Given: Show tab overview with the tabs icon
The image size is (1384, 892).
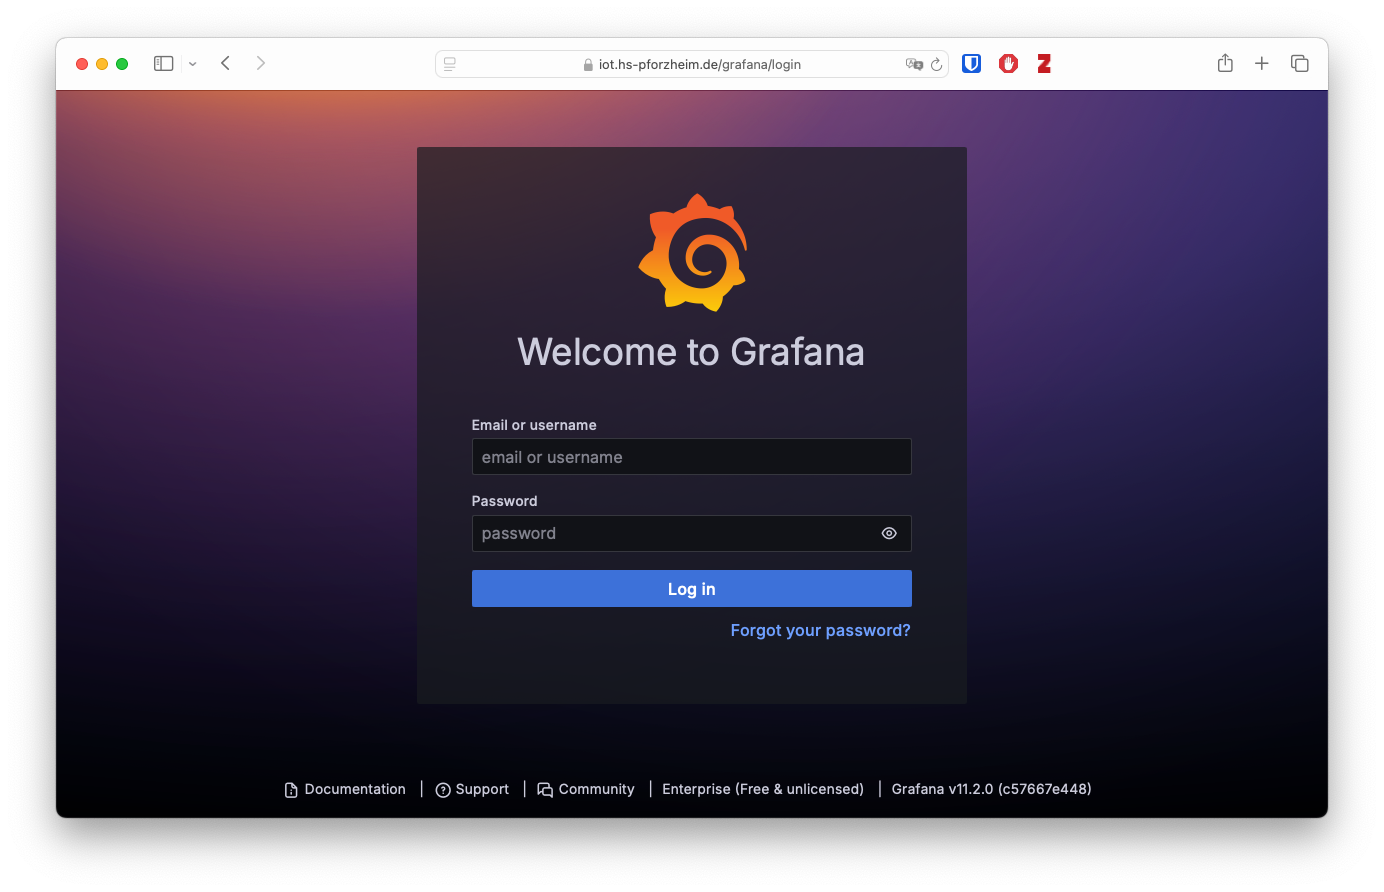Looking at the screenshot, I should click(x=1299, y=62).
